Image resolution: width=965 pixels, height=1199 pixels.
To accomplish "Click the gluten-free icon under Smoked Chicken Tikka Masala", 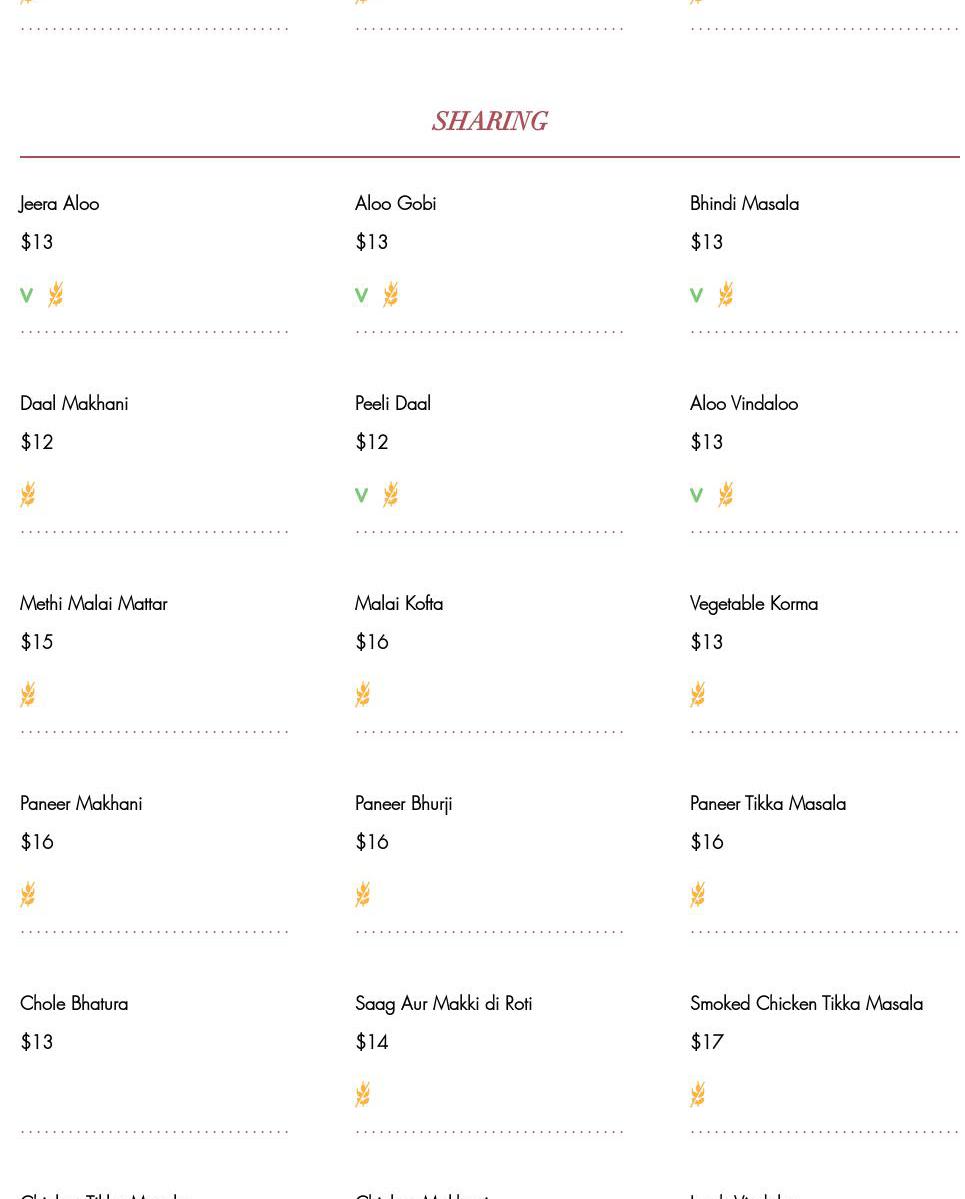I will click(698, 1094).
